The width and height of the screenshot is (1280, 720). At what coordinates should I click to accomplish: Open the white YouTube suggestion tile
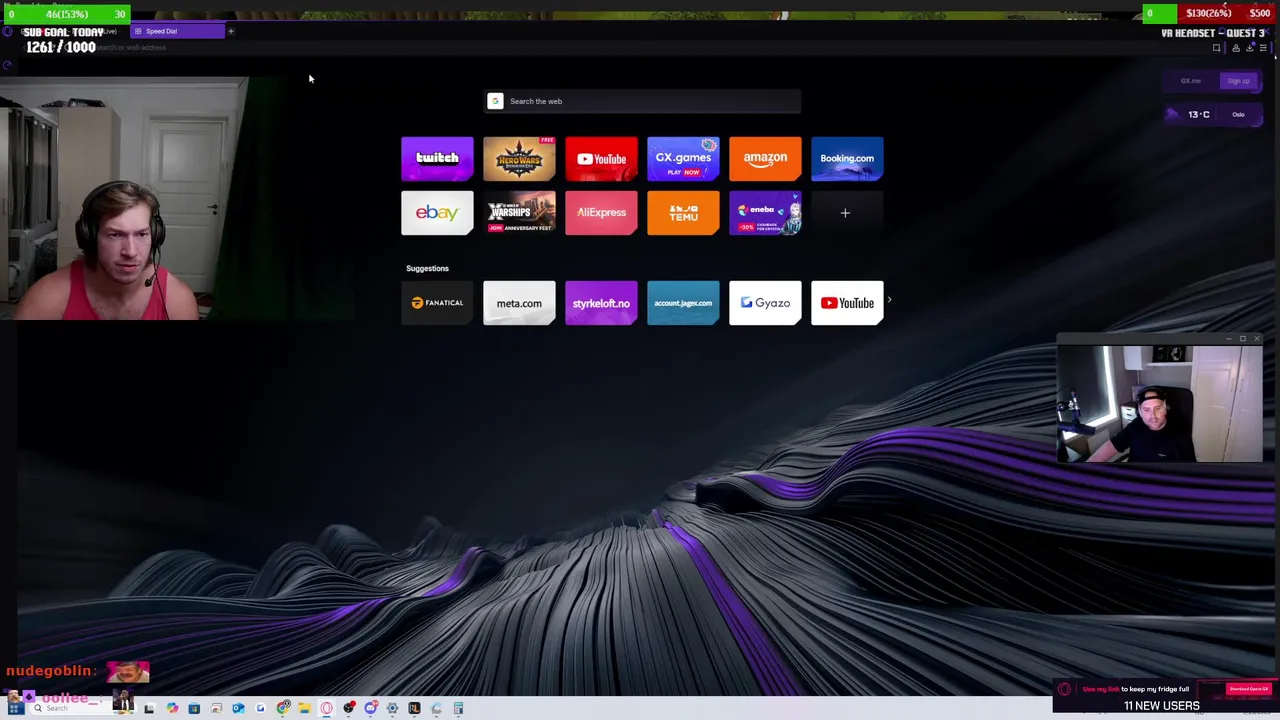point(847,303)
